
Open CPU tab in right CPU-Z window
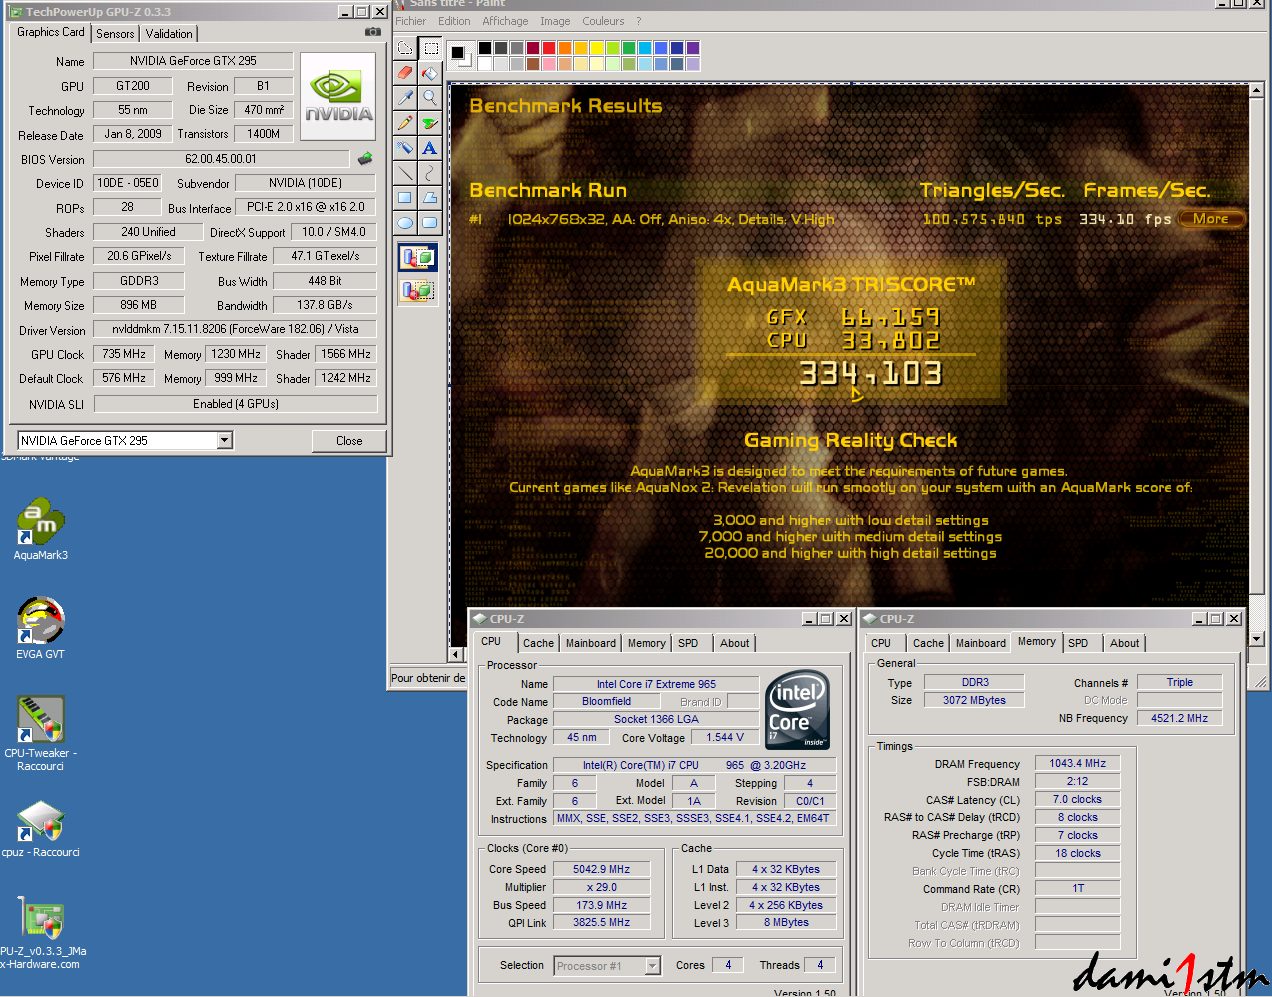coord(881,643)
